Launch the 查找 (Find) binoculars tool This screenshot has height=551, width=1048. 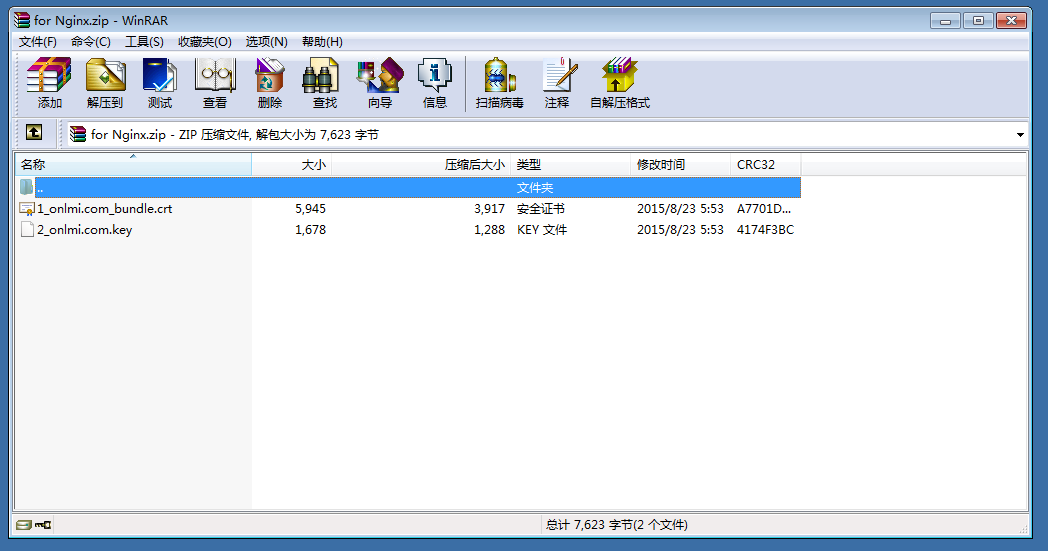324,82
